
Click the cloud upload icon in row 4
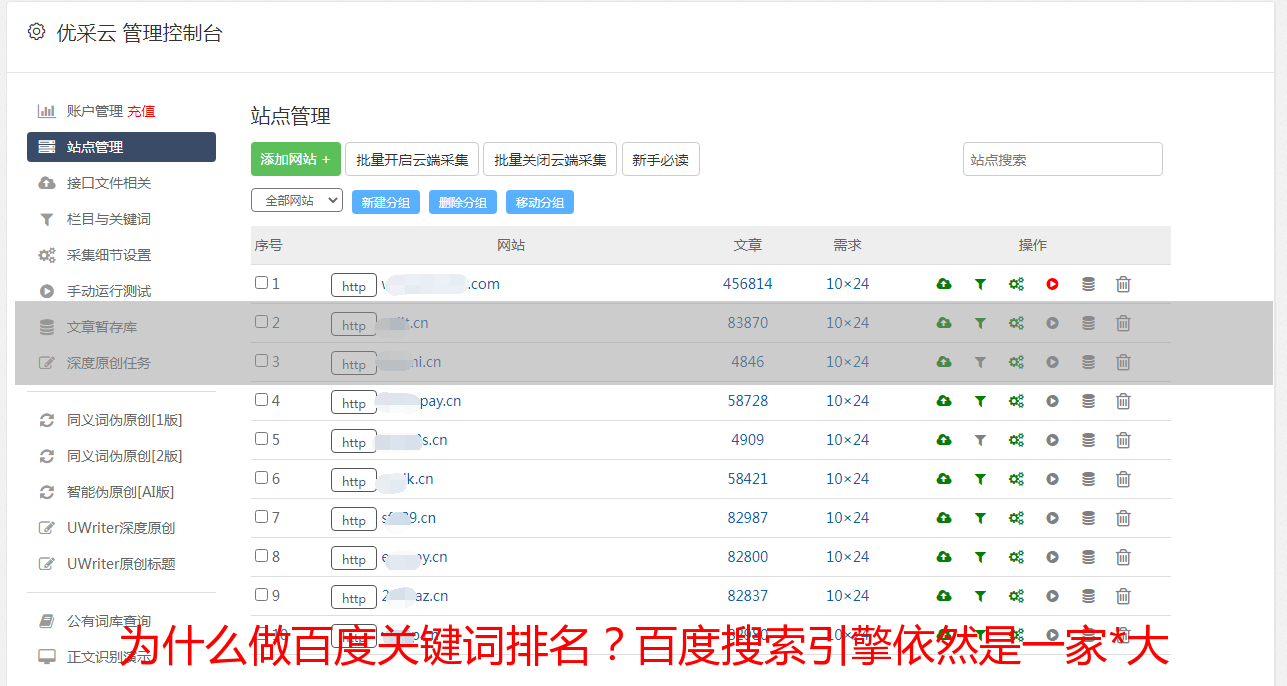pyautogui.click(x=944, y=401)
